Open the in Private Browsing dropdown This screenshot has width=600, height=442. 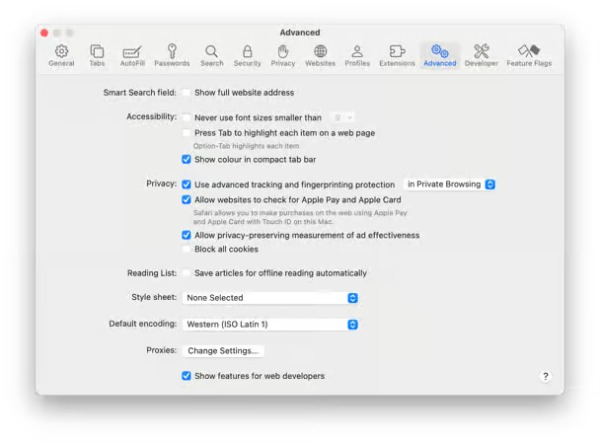tap(450, 184)
